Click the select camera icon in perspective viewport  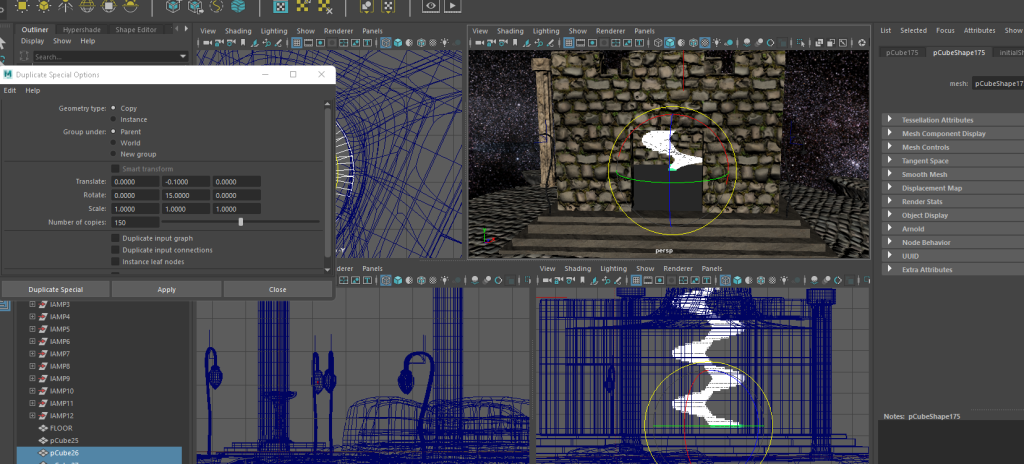pyautogui.click(x=480, y=43)
